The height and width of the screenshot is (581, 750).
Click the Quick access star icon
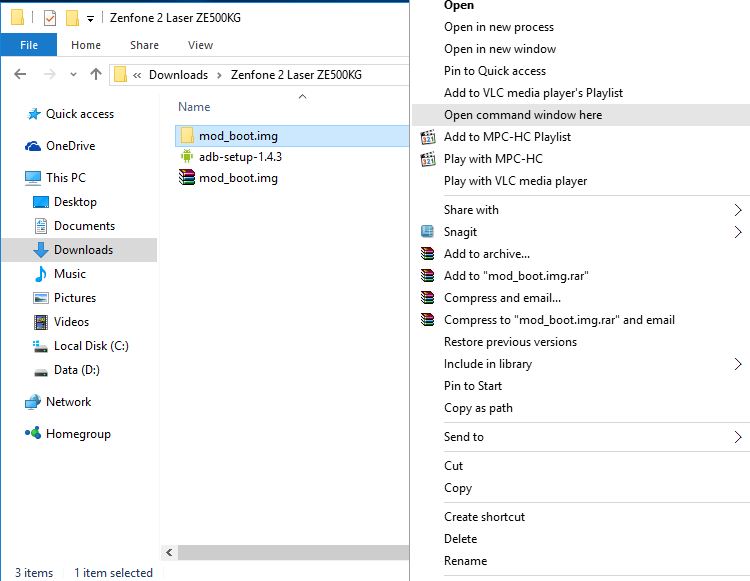click(x=33, y=114)
